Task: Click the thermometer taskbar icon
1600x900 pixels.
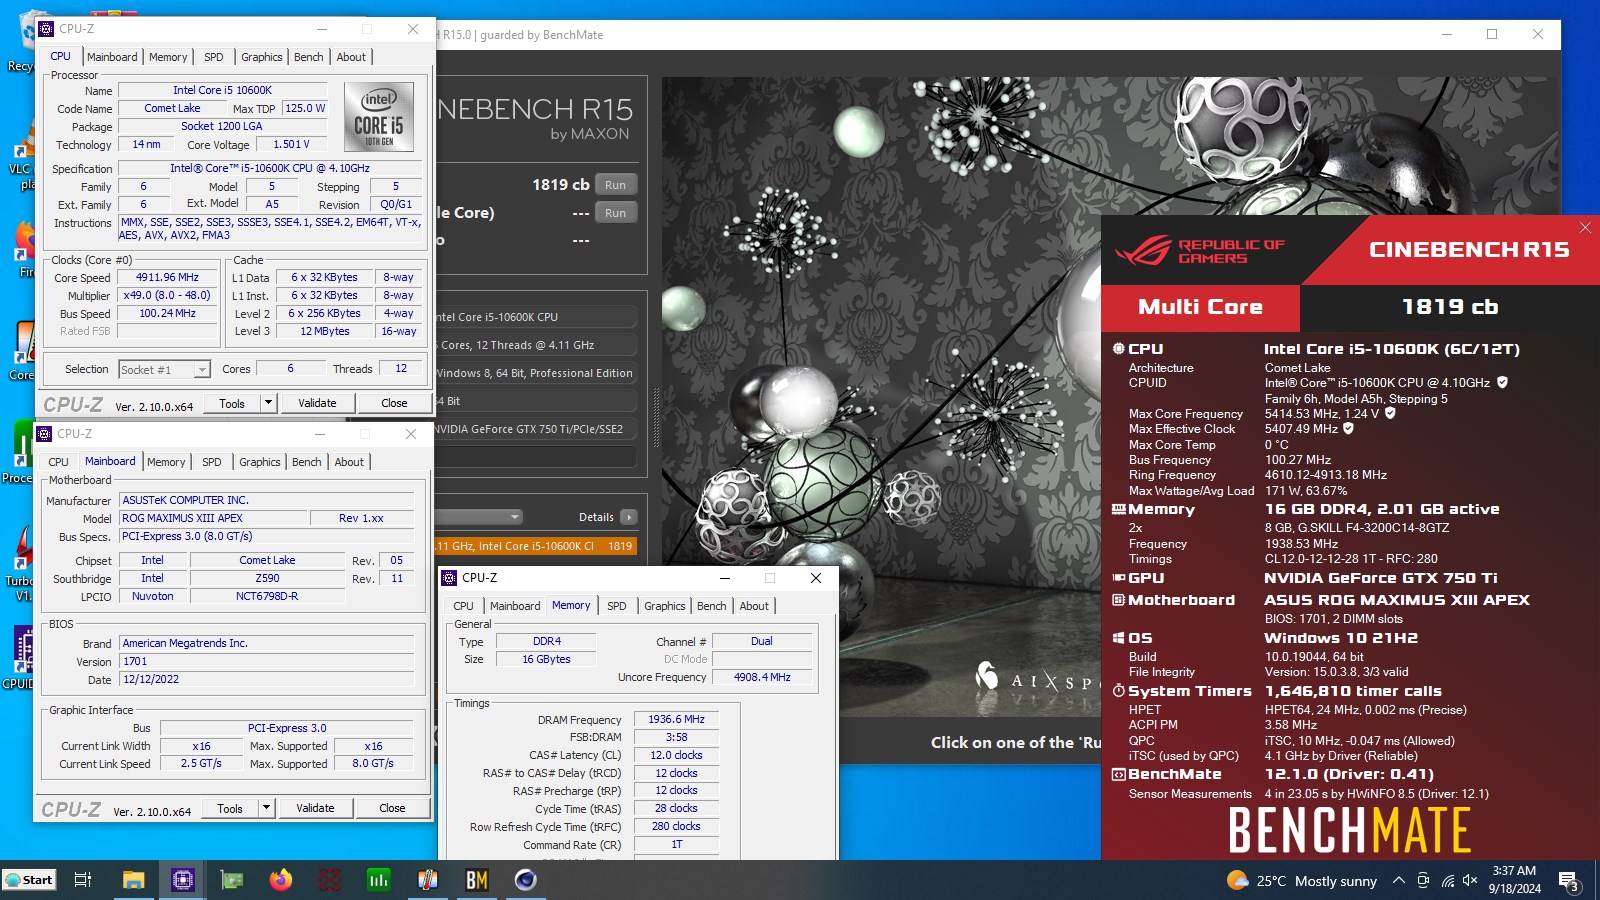Action: point(428,880)
